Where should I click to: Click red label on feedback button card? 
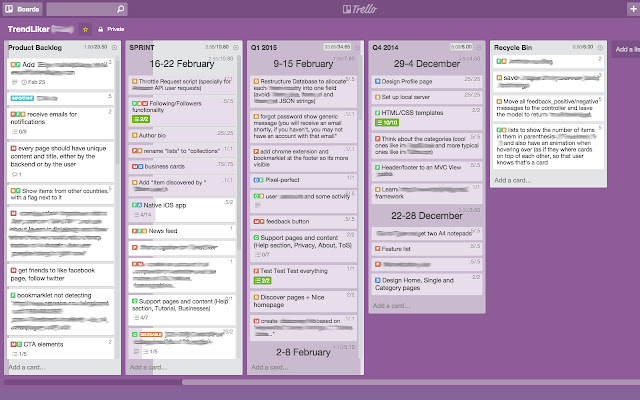pos(256,221)
